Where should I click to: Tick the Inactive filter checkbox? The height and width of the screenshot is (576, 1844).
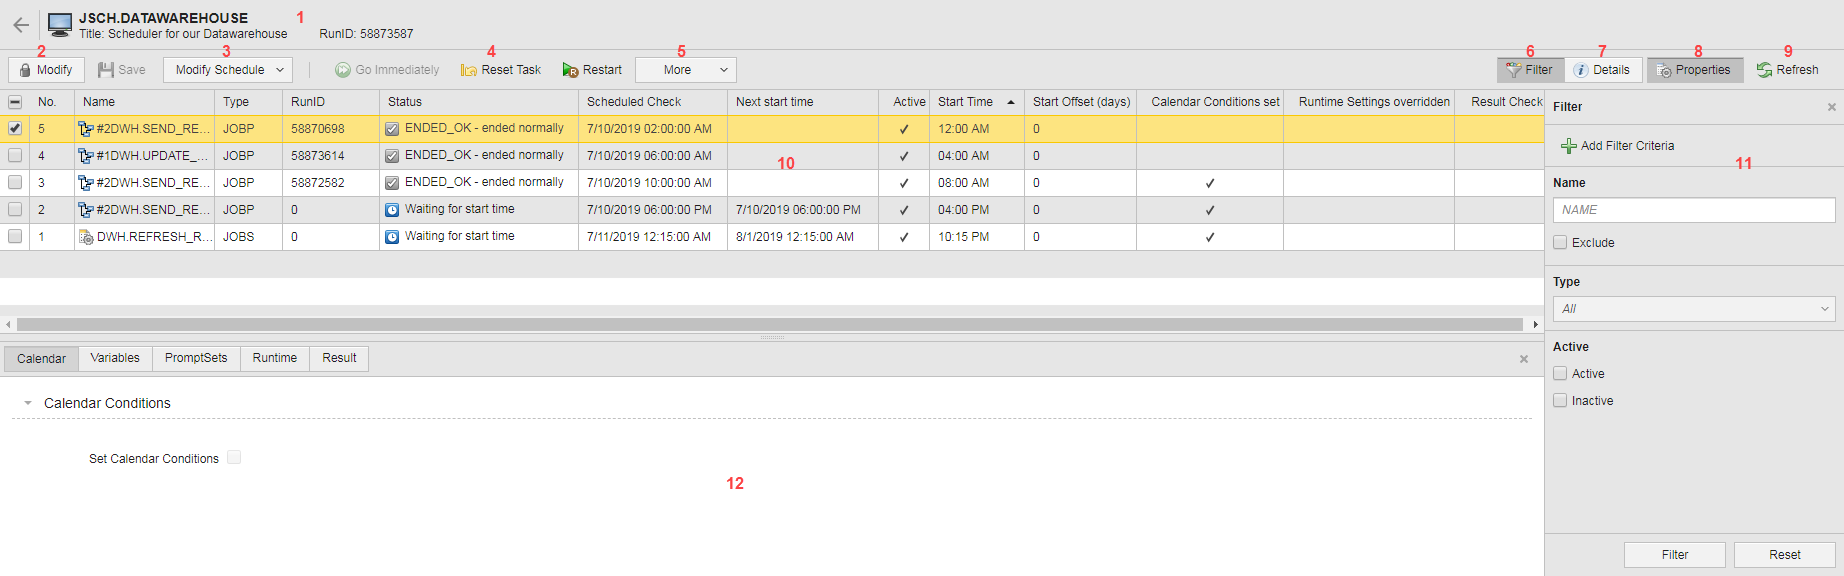1560,401
